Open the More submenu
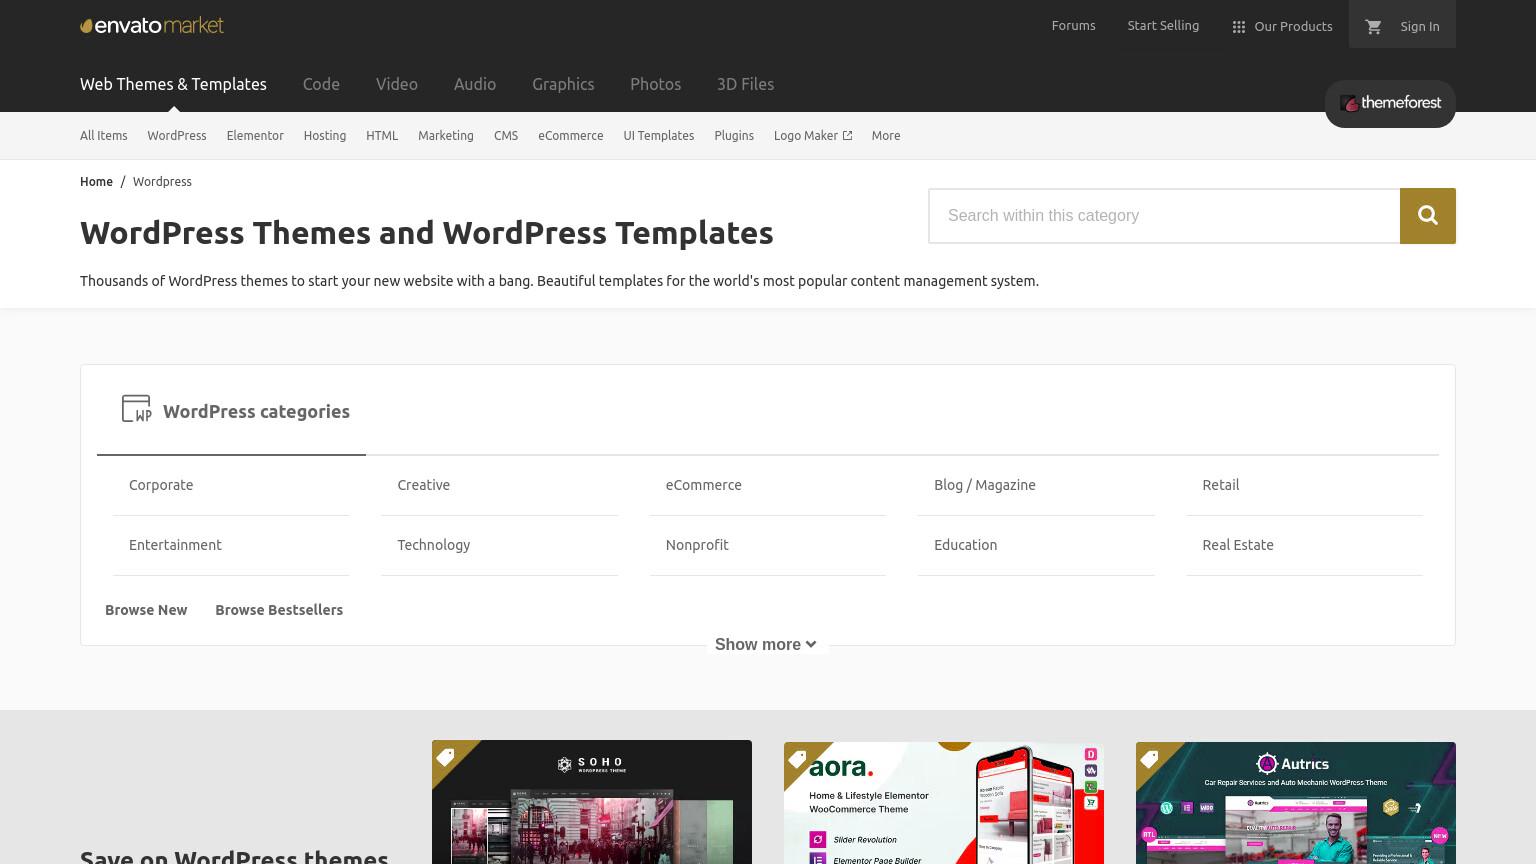Viewport: 1536px width, 864px height. point(886,136)
